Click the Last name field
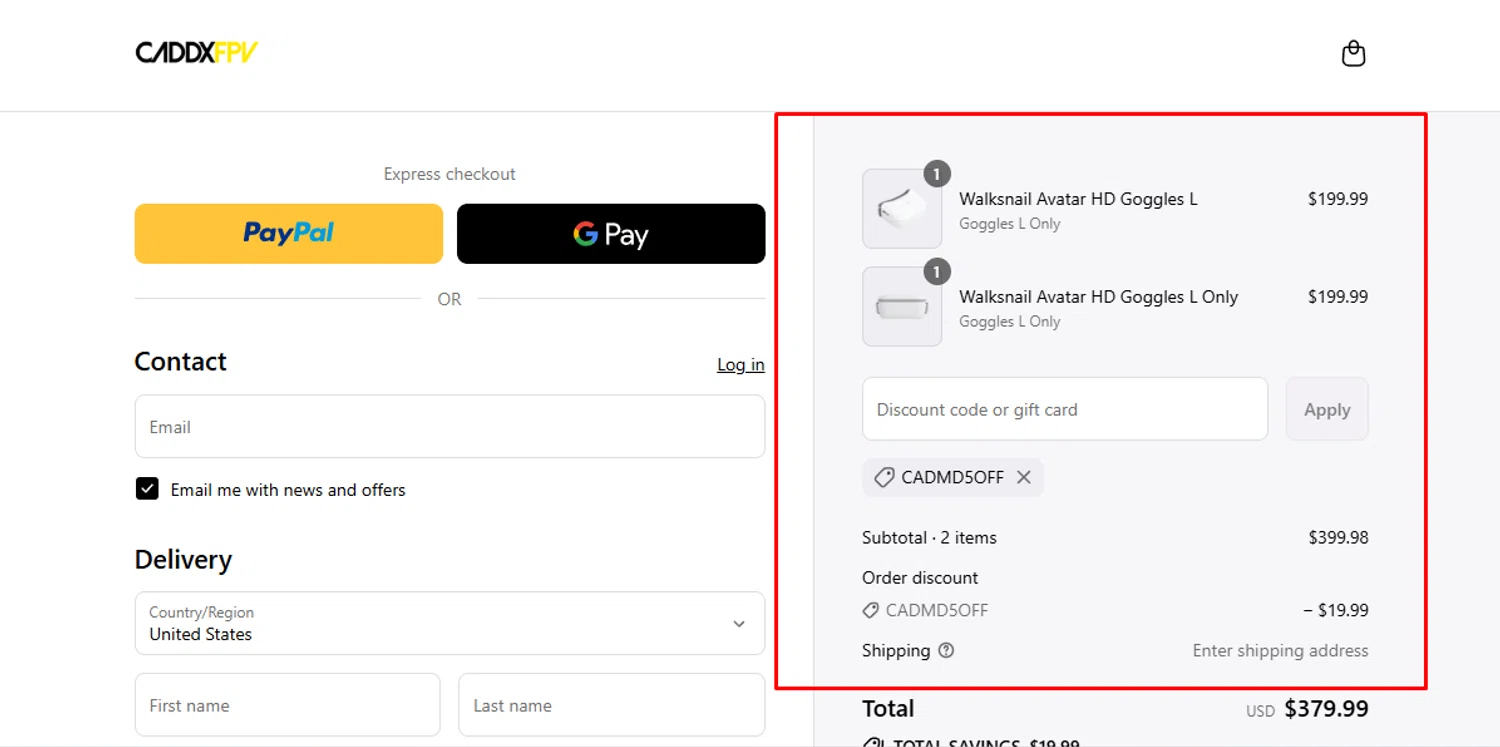This screenshot has height=747, width=1500. (612, 705)
